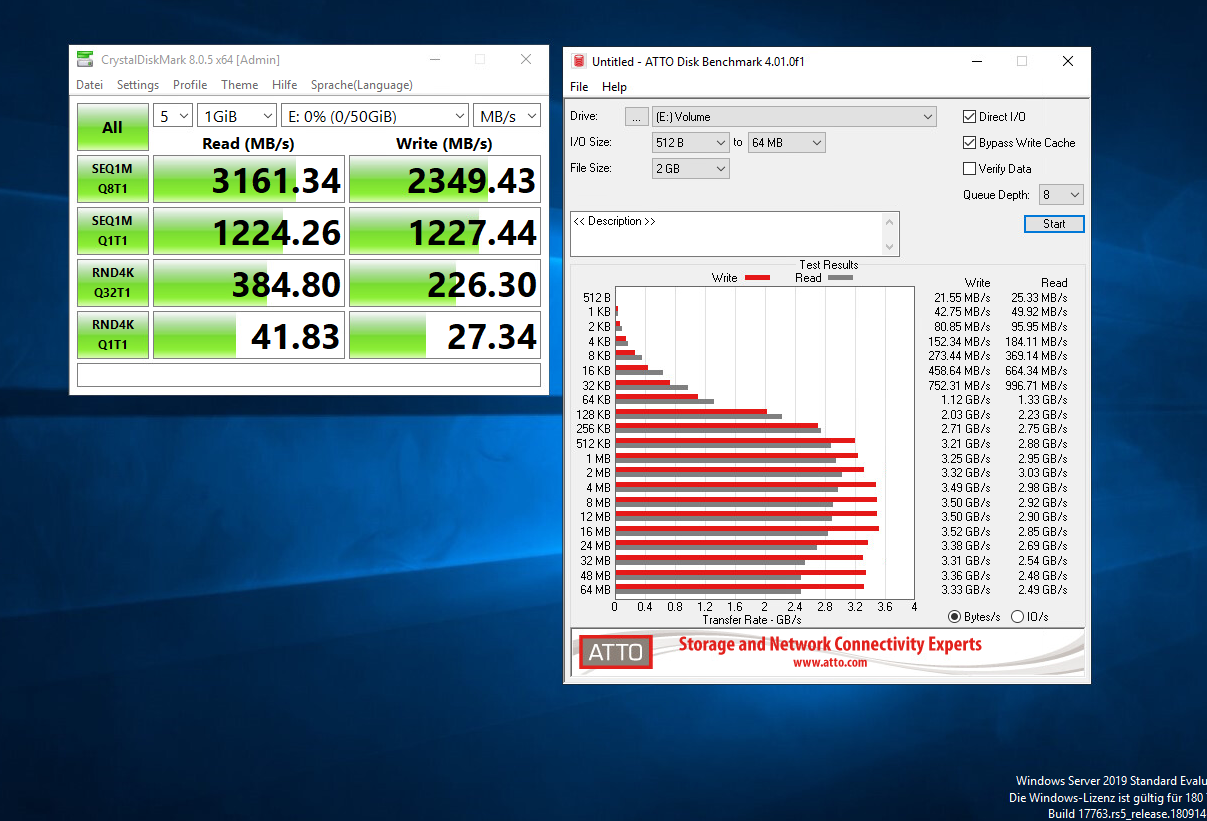Open the test size dropdown showing 1GiB
Image resolution: width=1207 pixels, height=821 pixels.
[x=236, y=116]
